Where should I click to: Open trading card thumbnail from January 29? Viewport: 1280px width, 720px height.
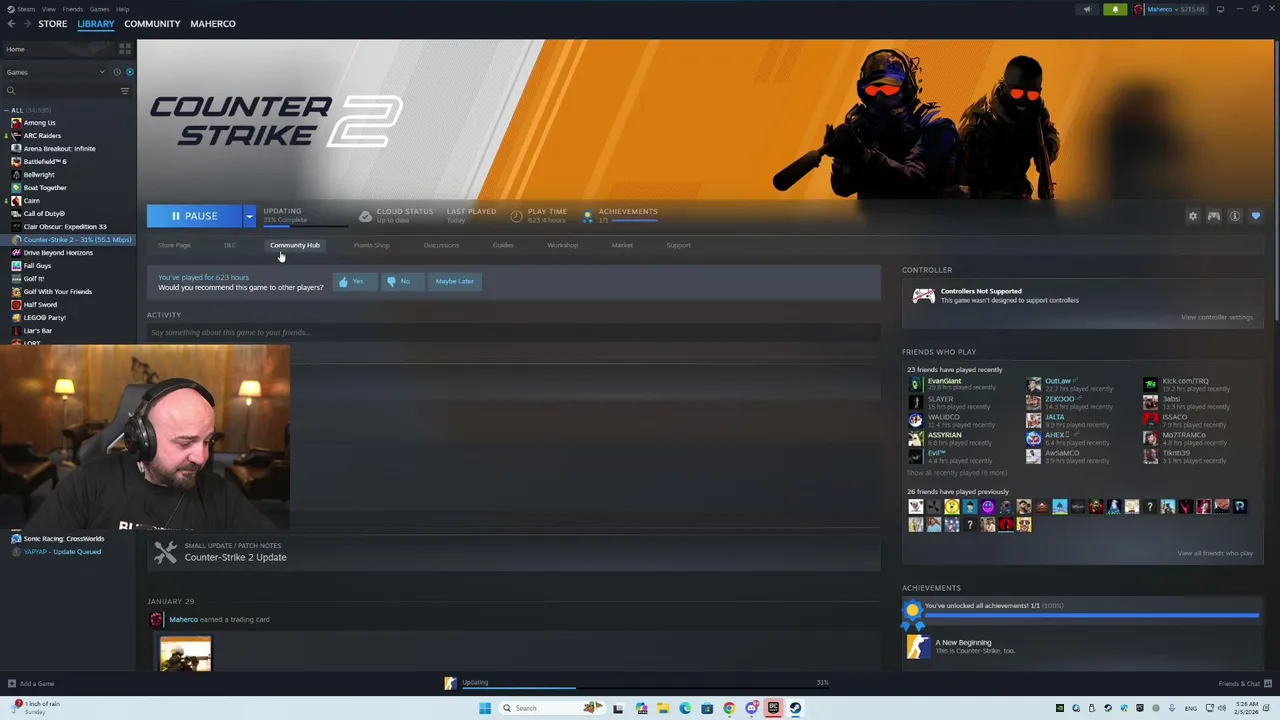[x=185, y=653]
